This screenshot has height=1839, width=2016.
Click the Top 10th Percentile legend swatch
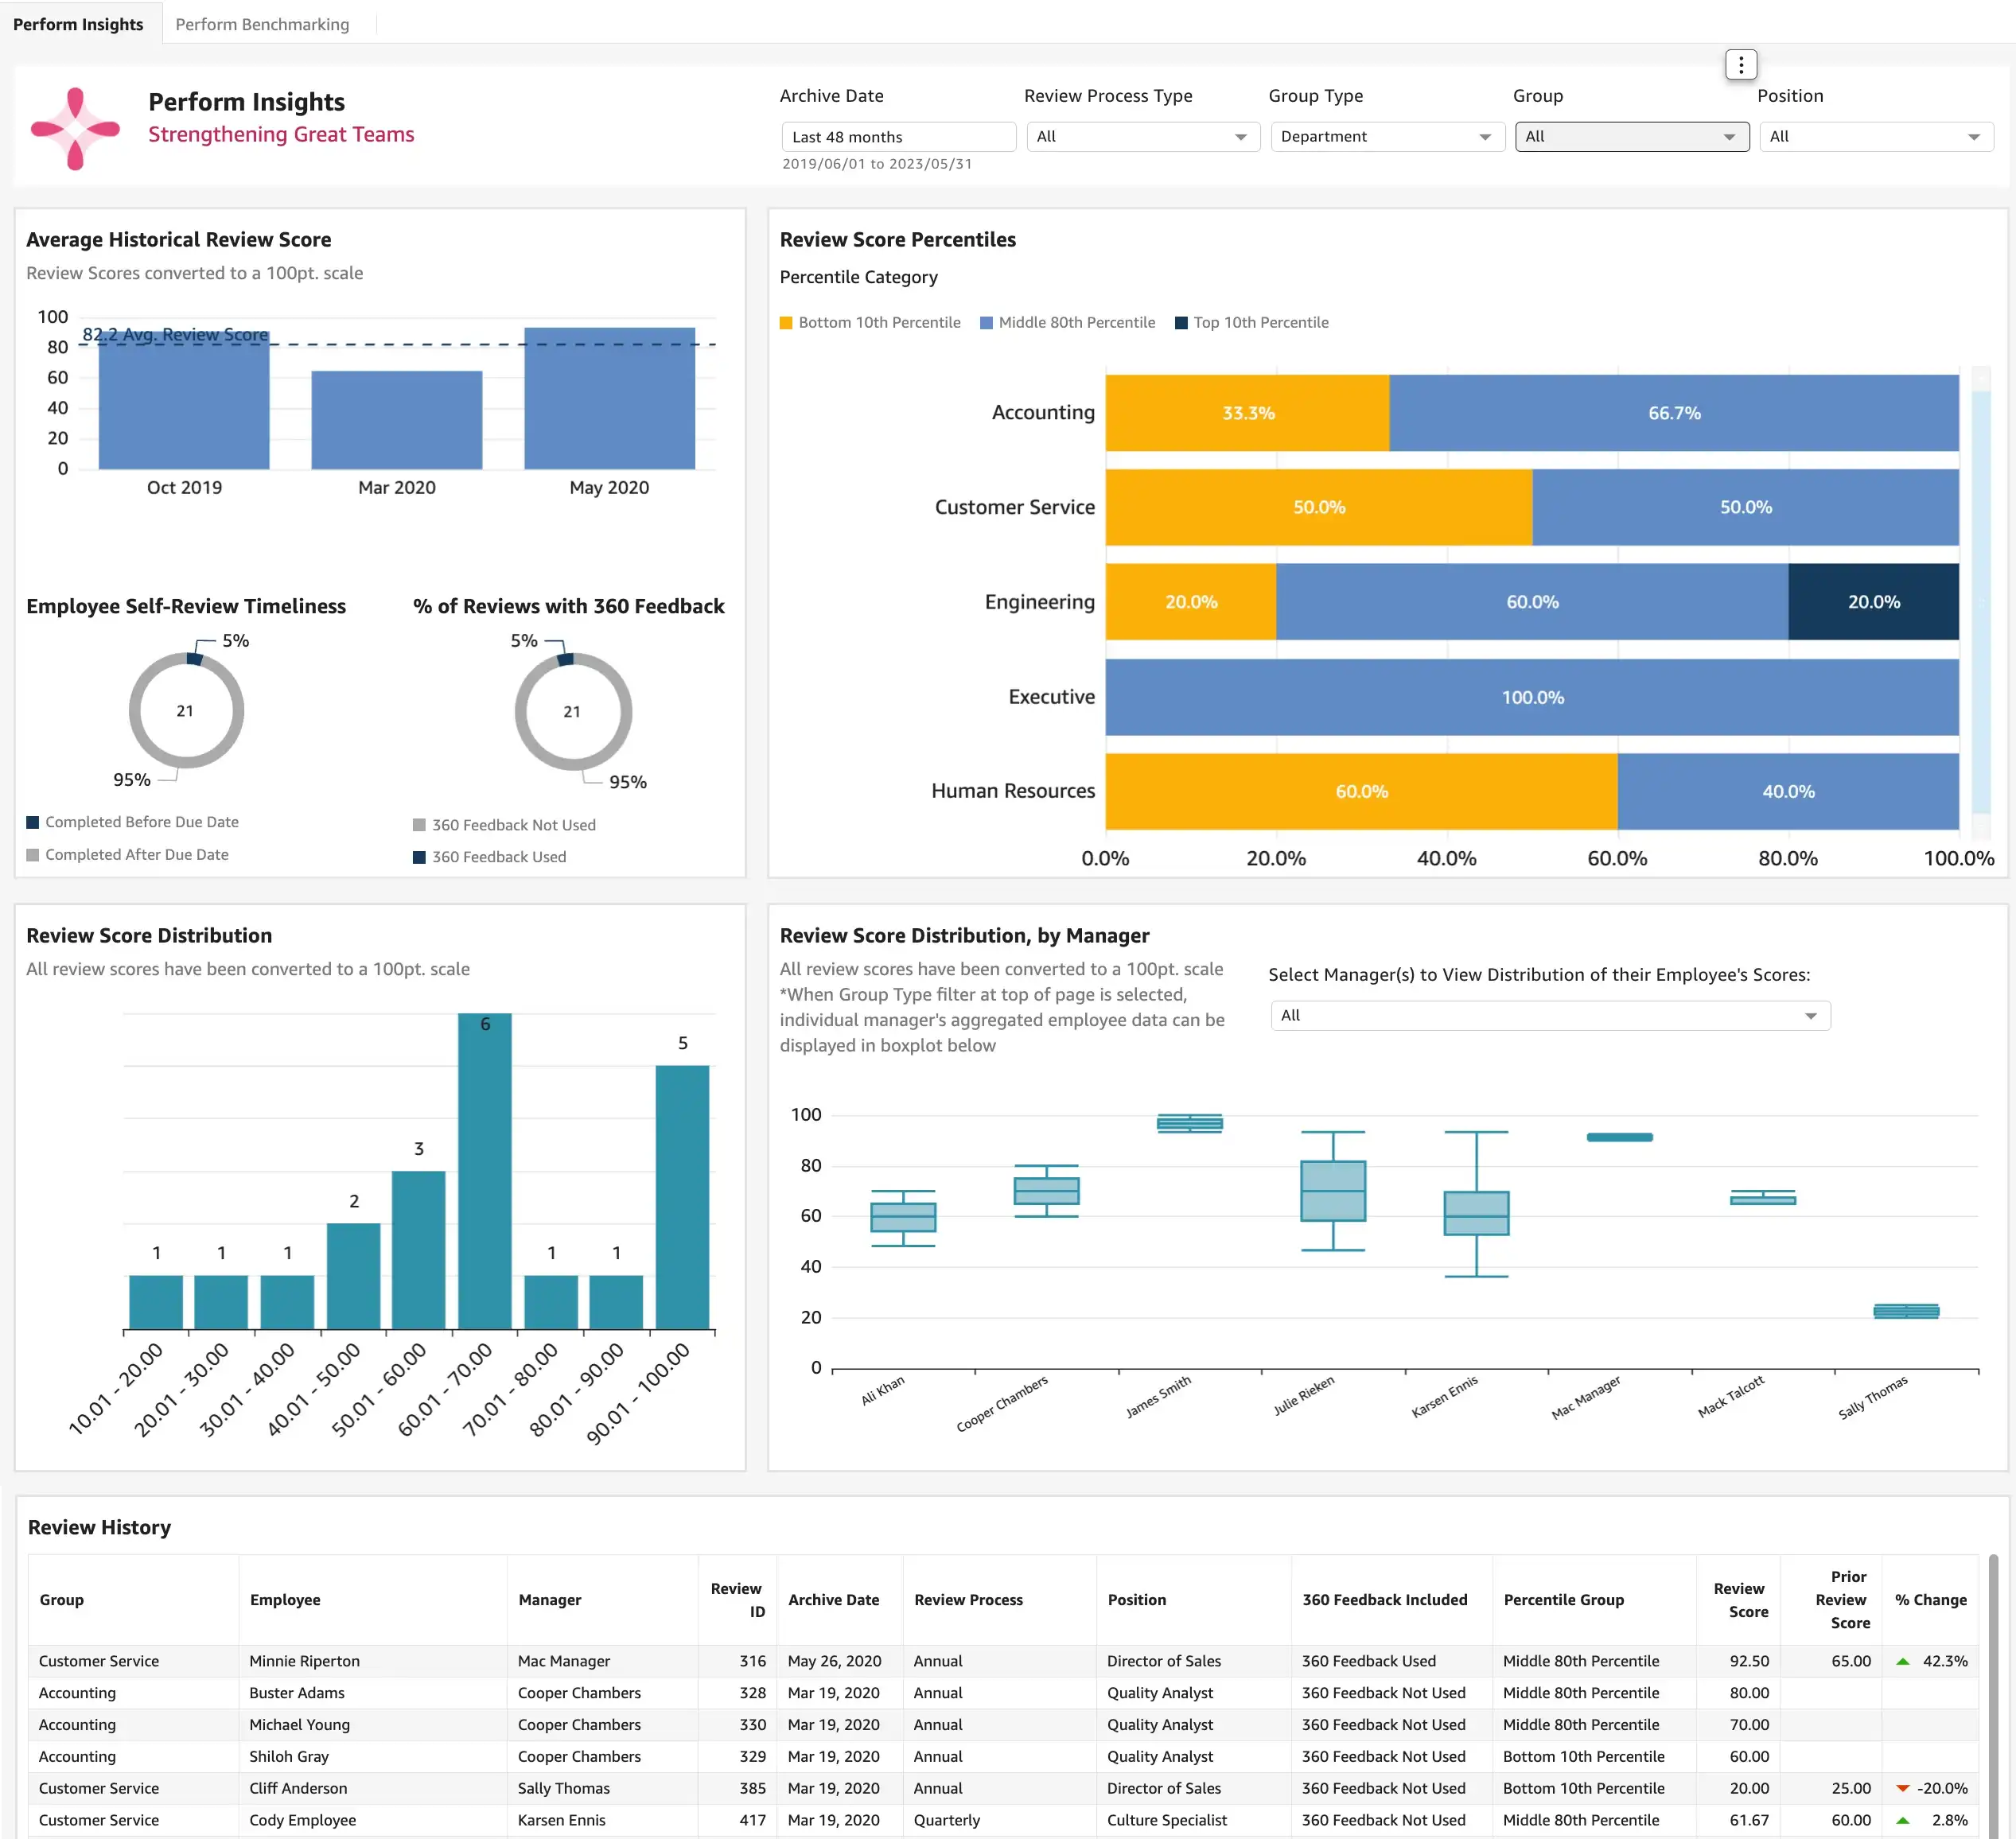(x=1182, y=322)
